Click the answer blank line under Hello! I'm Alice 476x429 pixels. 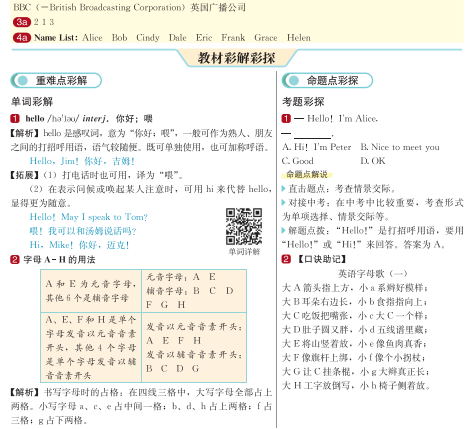[313, 134]
